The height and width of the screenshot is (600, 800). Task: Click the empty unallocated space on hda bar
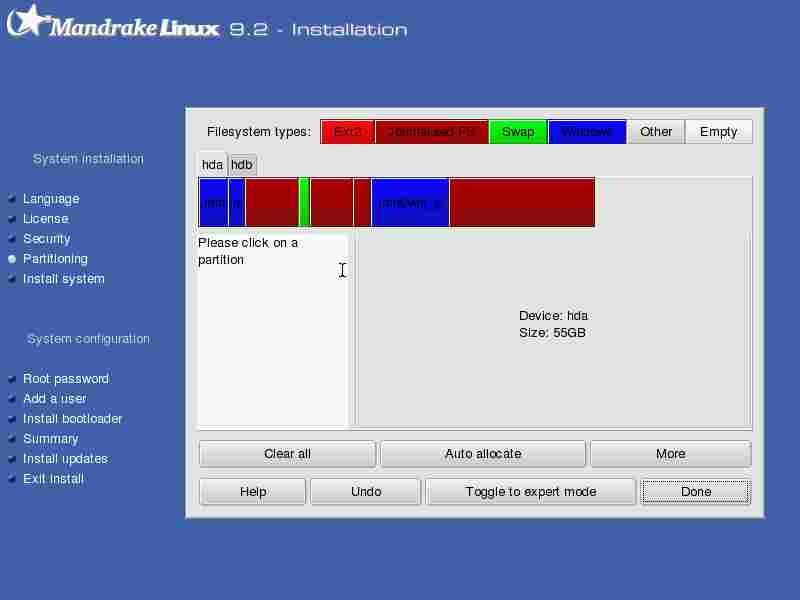click(672, 203)
